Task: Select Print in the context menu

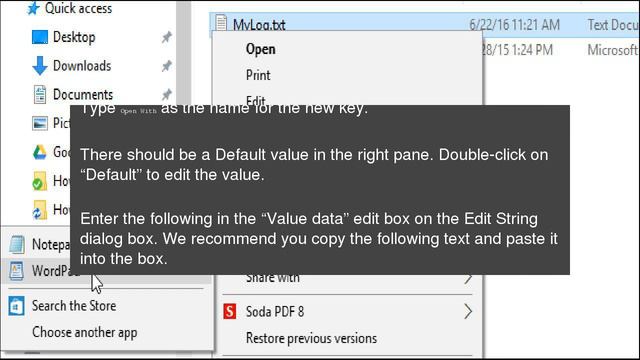Action: [x=258, y=75]
